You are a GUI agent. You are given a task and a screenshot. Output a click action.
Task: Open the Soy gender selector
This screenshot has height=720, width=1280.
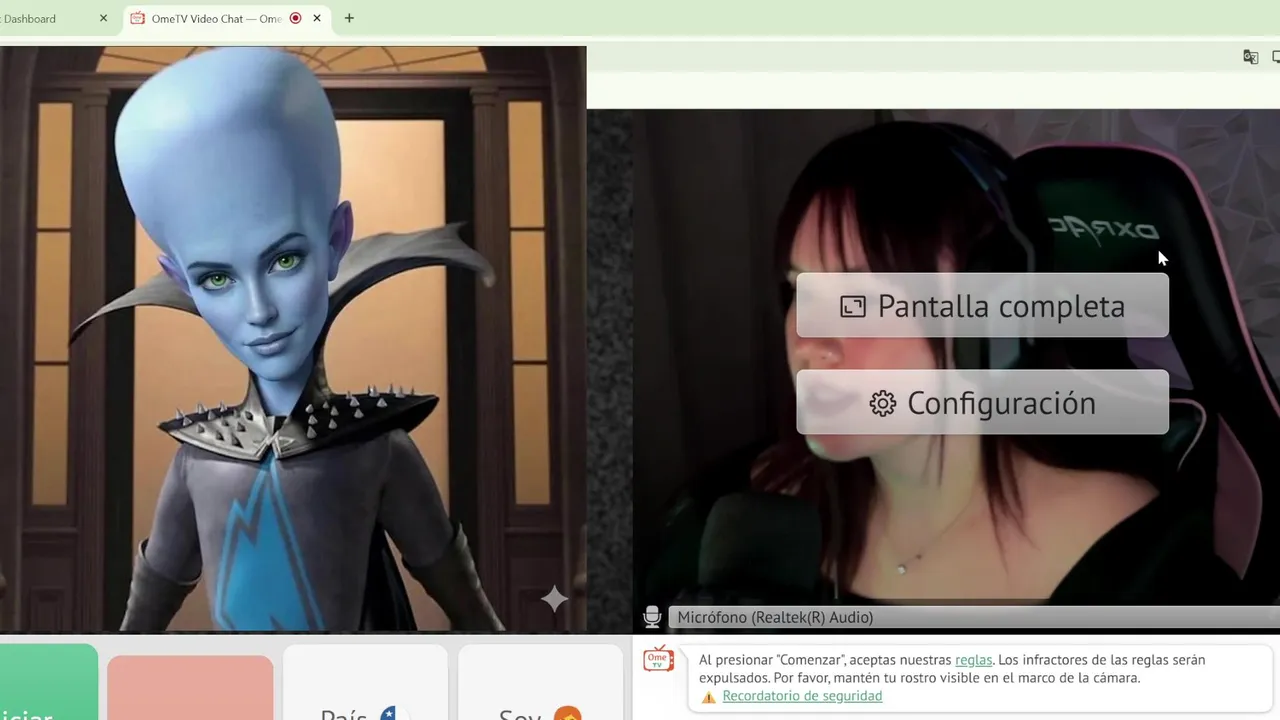tap(540, 683)
